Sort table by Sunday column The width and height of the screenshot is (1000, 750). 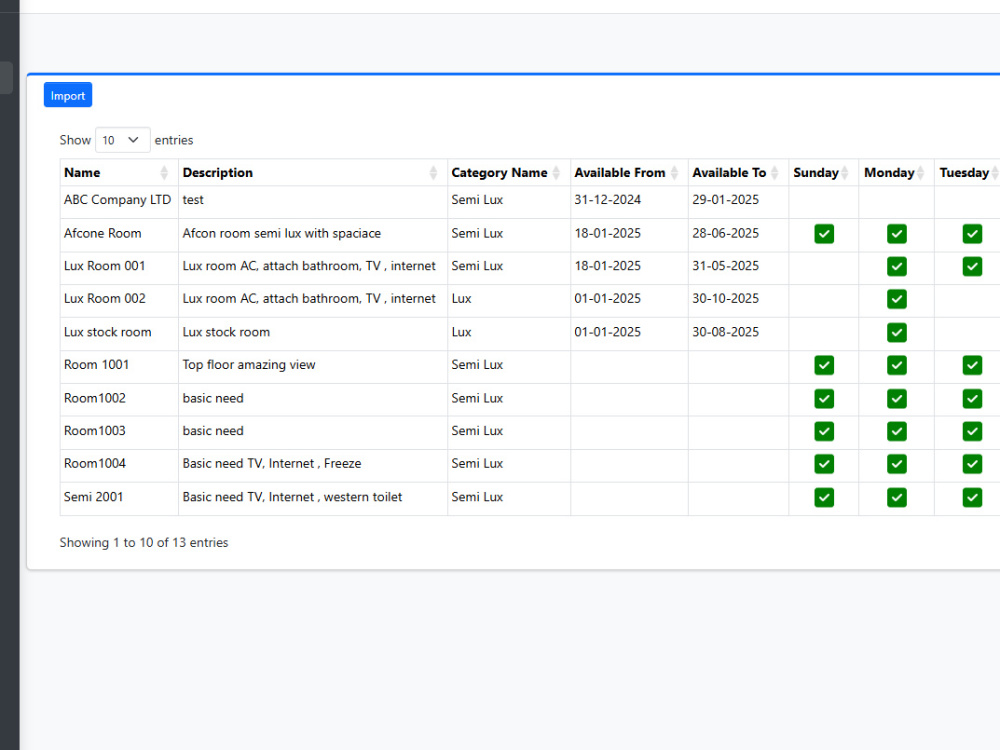(x=823, y=172)
